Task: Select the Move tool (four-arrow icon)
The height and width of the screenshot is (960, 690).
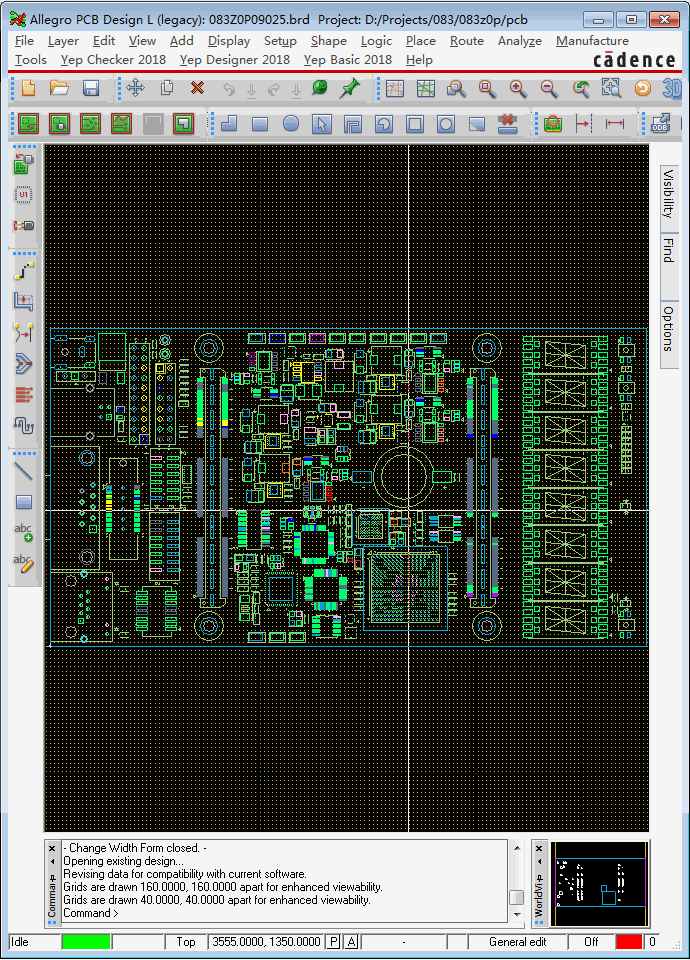Action: click(x=135, y=89)
